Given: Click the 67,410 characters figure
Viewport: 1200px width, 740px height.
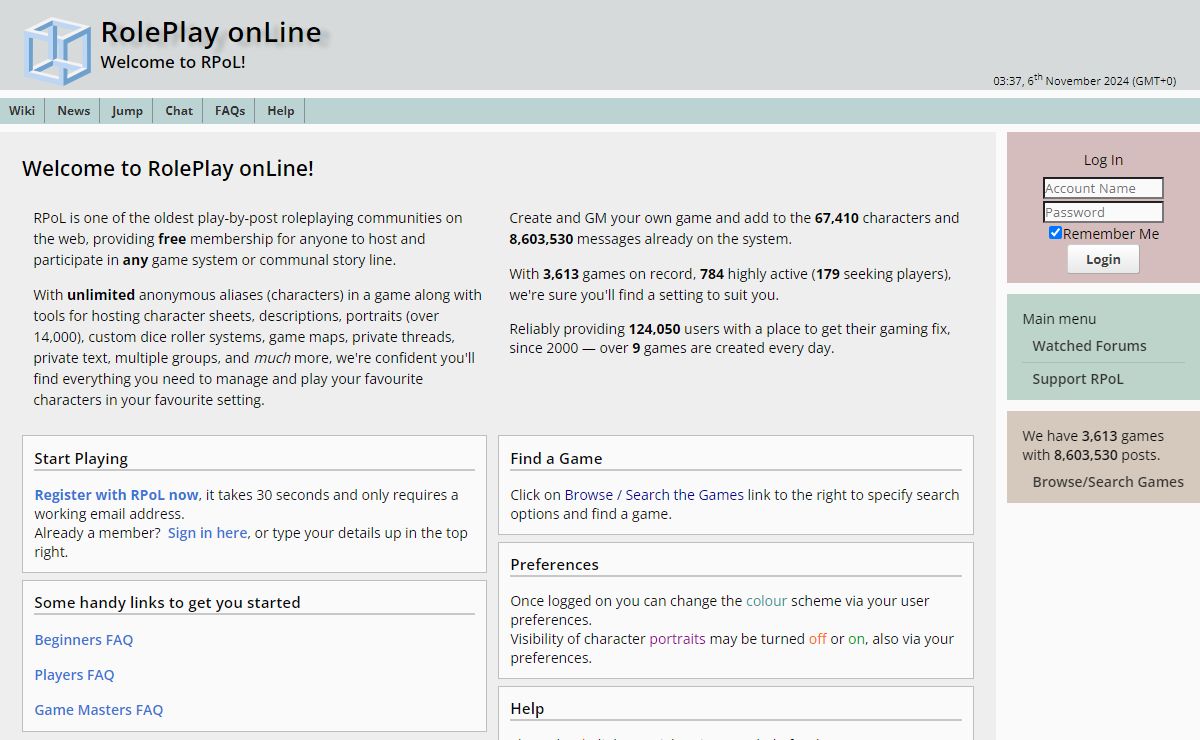Looking at the screenshot, I should [x=837, y=218].
